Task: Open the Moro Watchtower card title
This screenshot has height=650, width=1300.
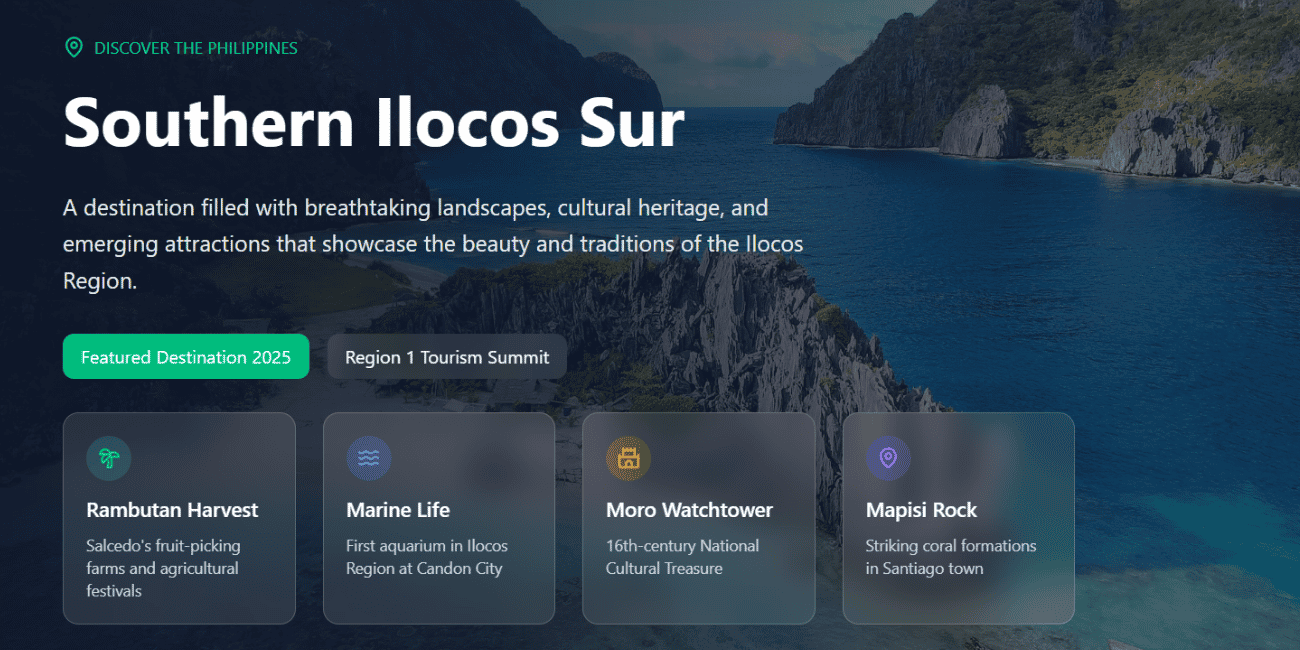Action: click(x=689, y=510)
